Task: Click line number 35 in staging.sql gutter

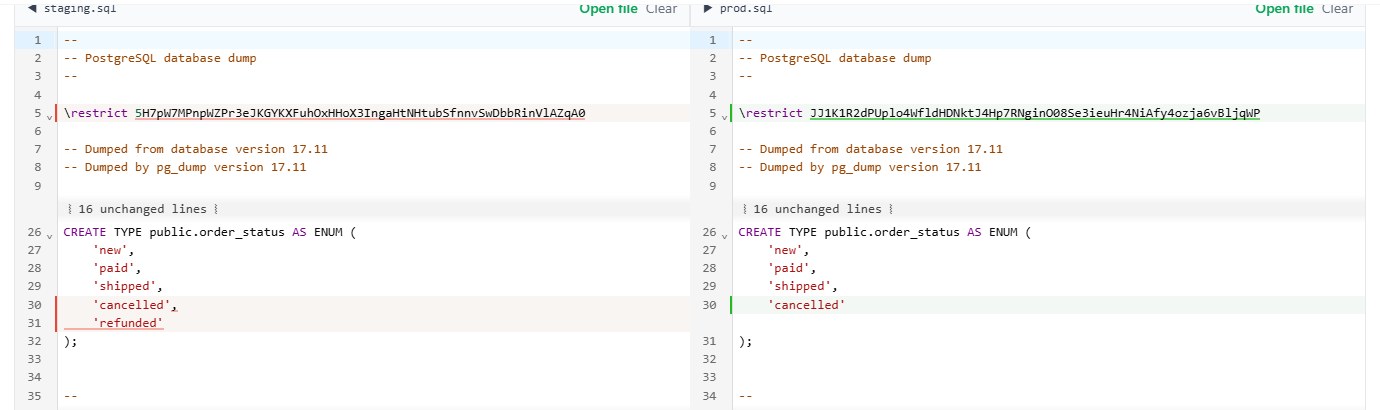Action: point(34,396)
